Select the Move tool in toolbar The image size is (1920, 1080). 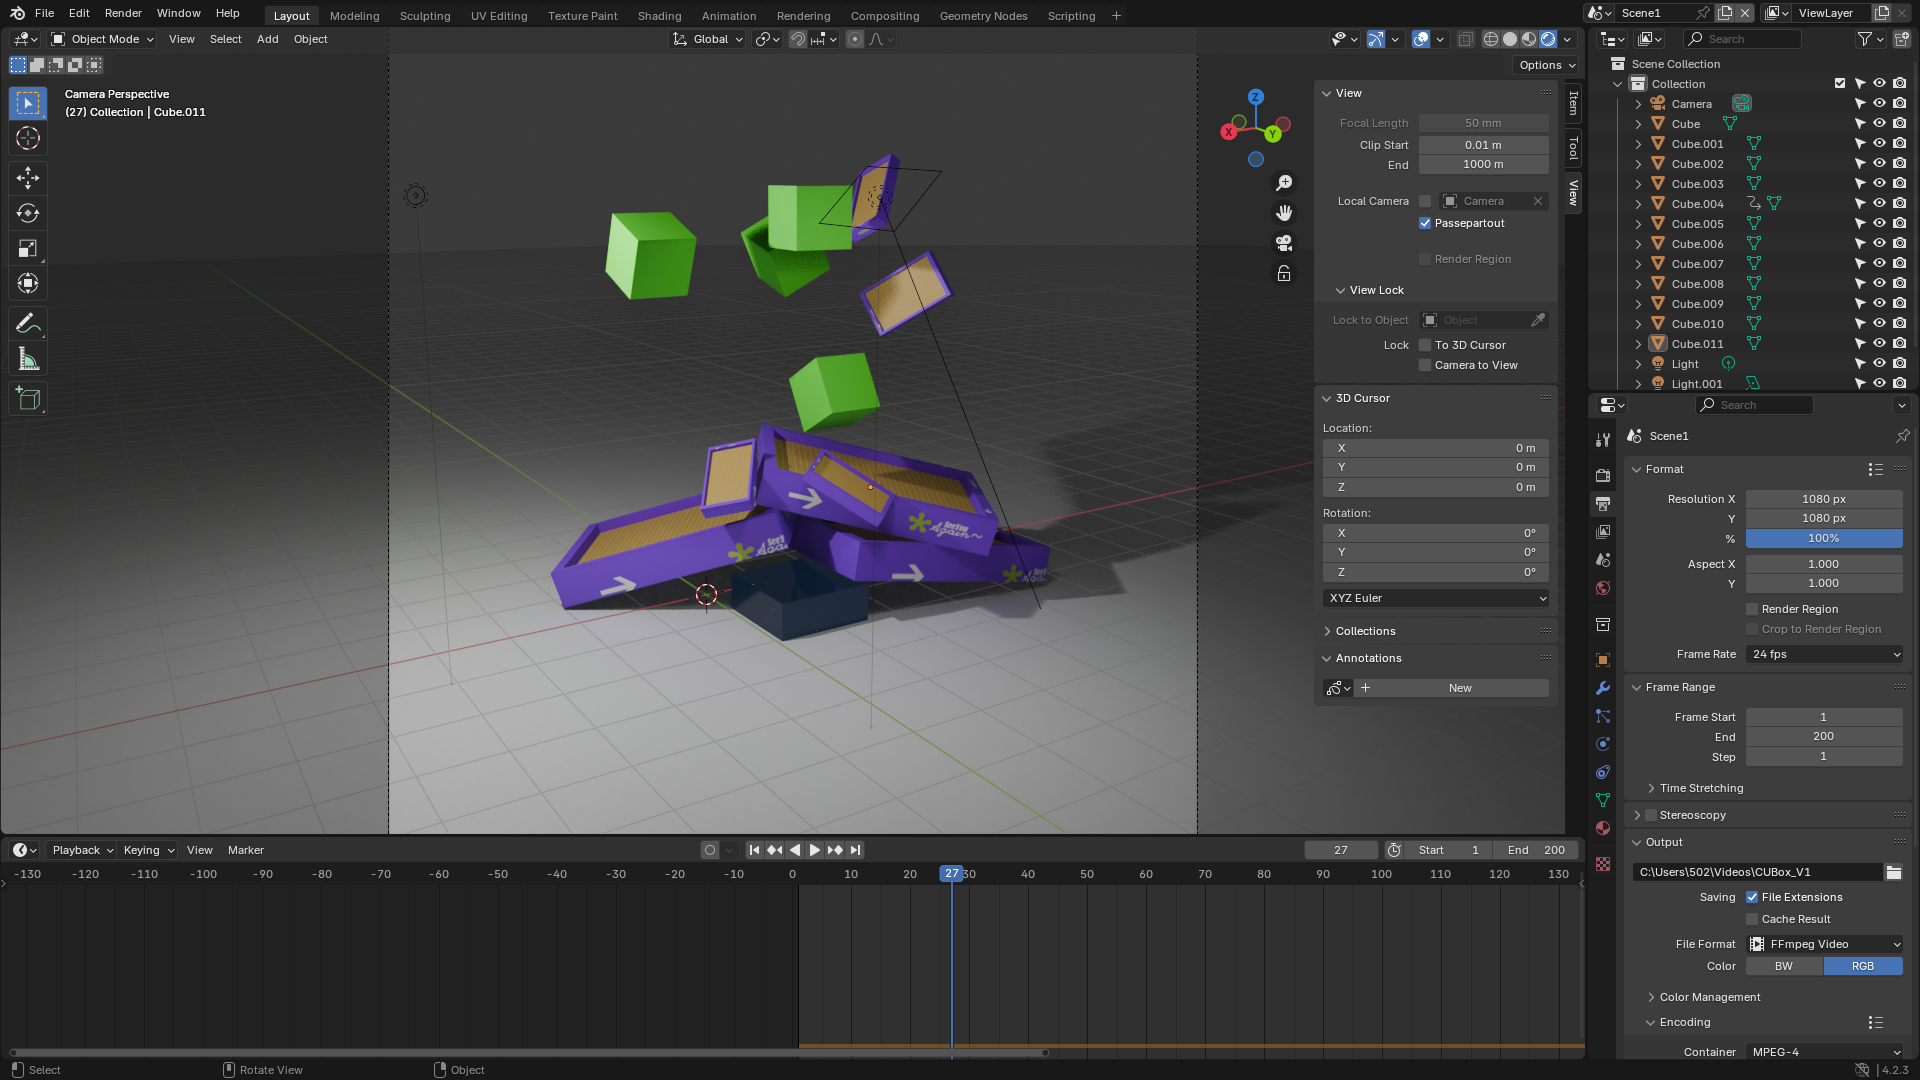tap(28, 178)
